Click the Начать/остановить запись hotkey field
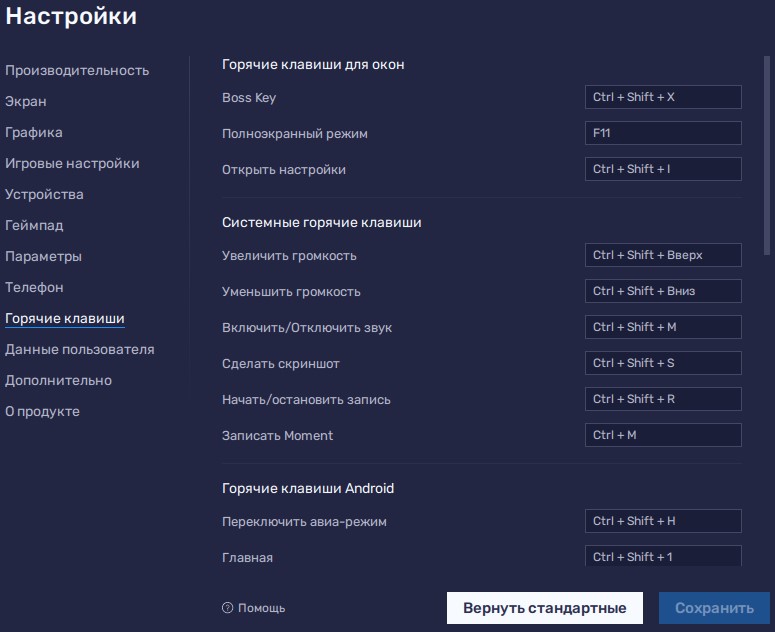Screen dimensions: 775x632 (x=663, y=399)
